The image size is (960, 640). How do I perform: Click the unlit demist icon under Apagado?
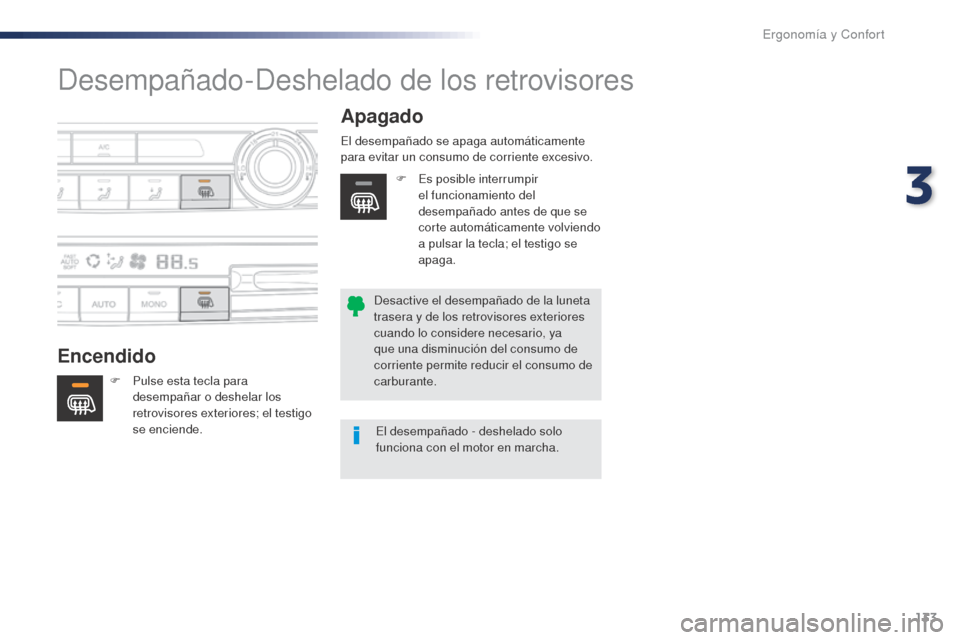click(x=363, y=197)
